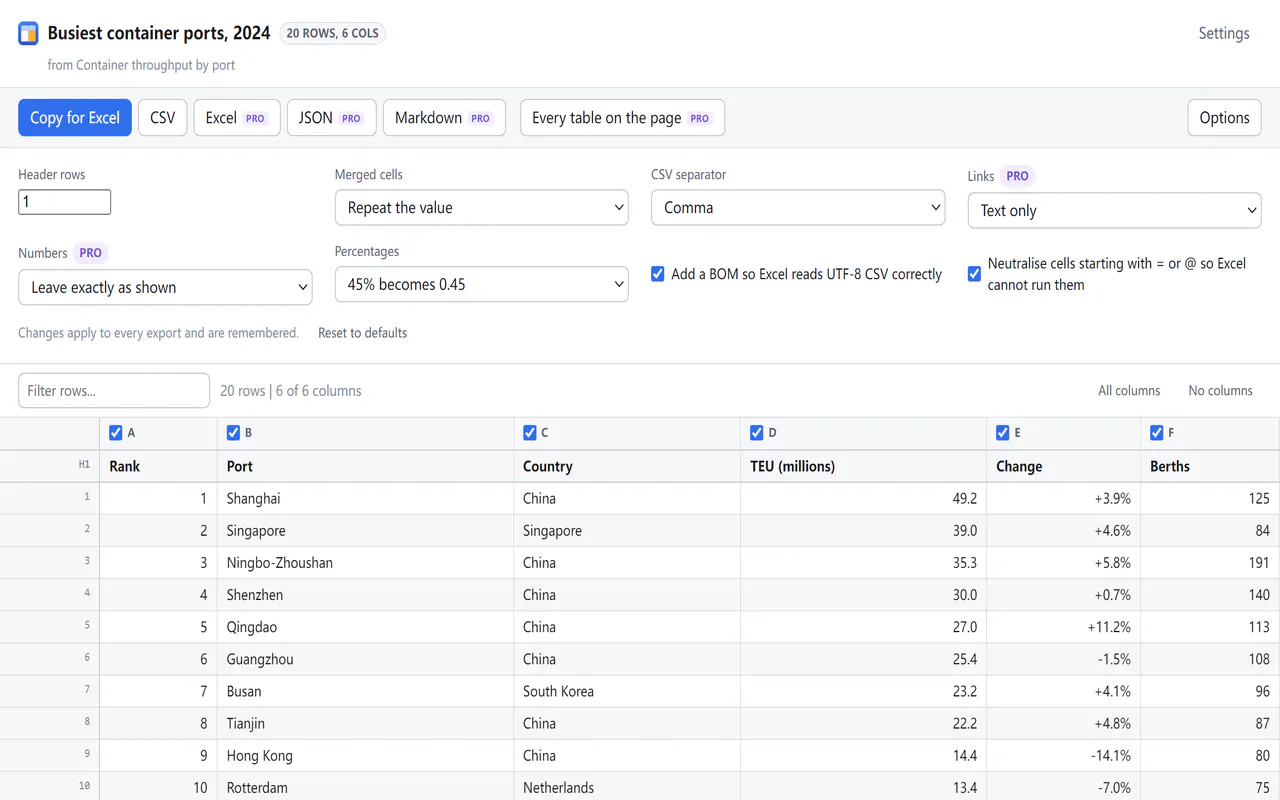Click the +11.2% change cell
Image resolution: width=1280 pixels, height=800 pixels.
(1063, 627)
